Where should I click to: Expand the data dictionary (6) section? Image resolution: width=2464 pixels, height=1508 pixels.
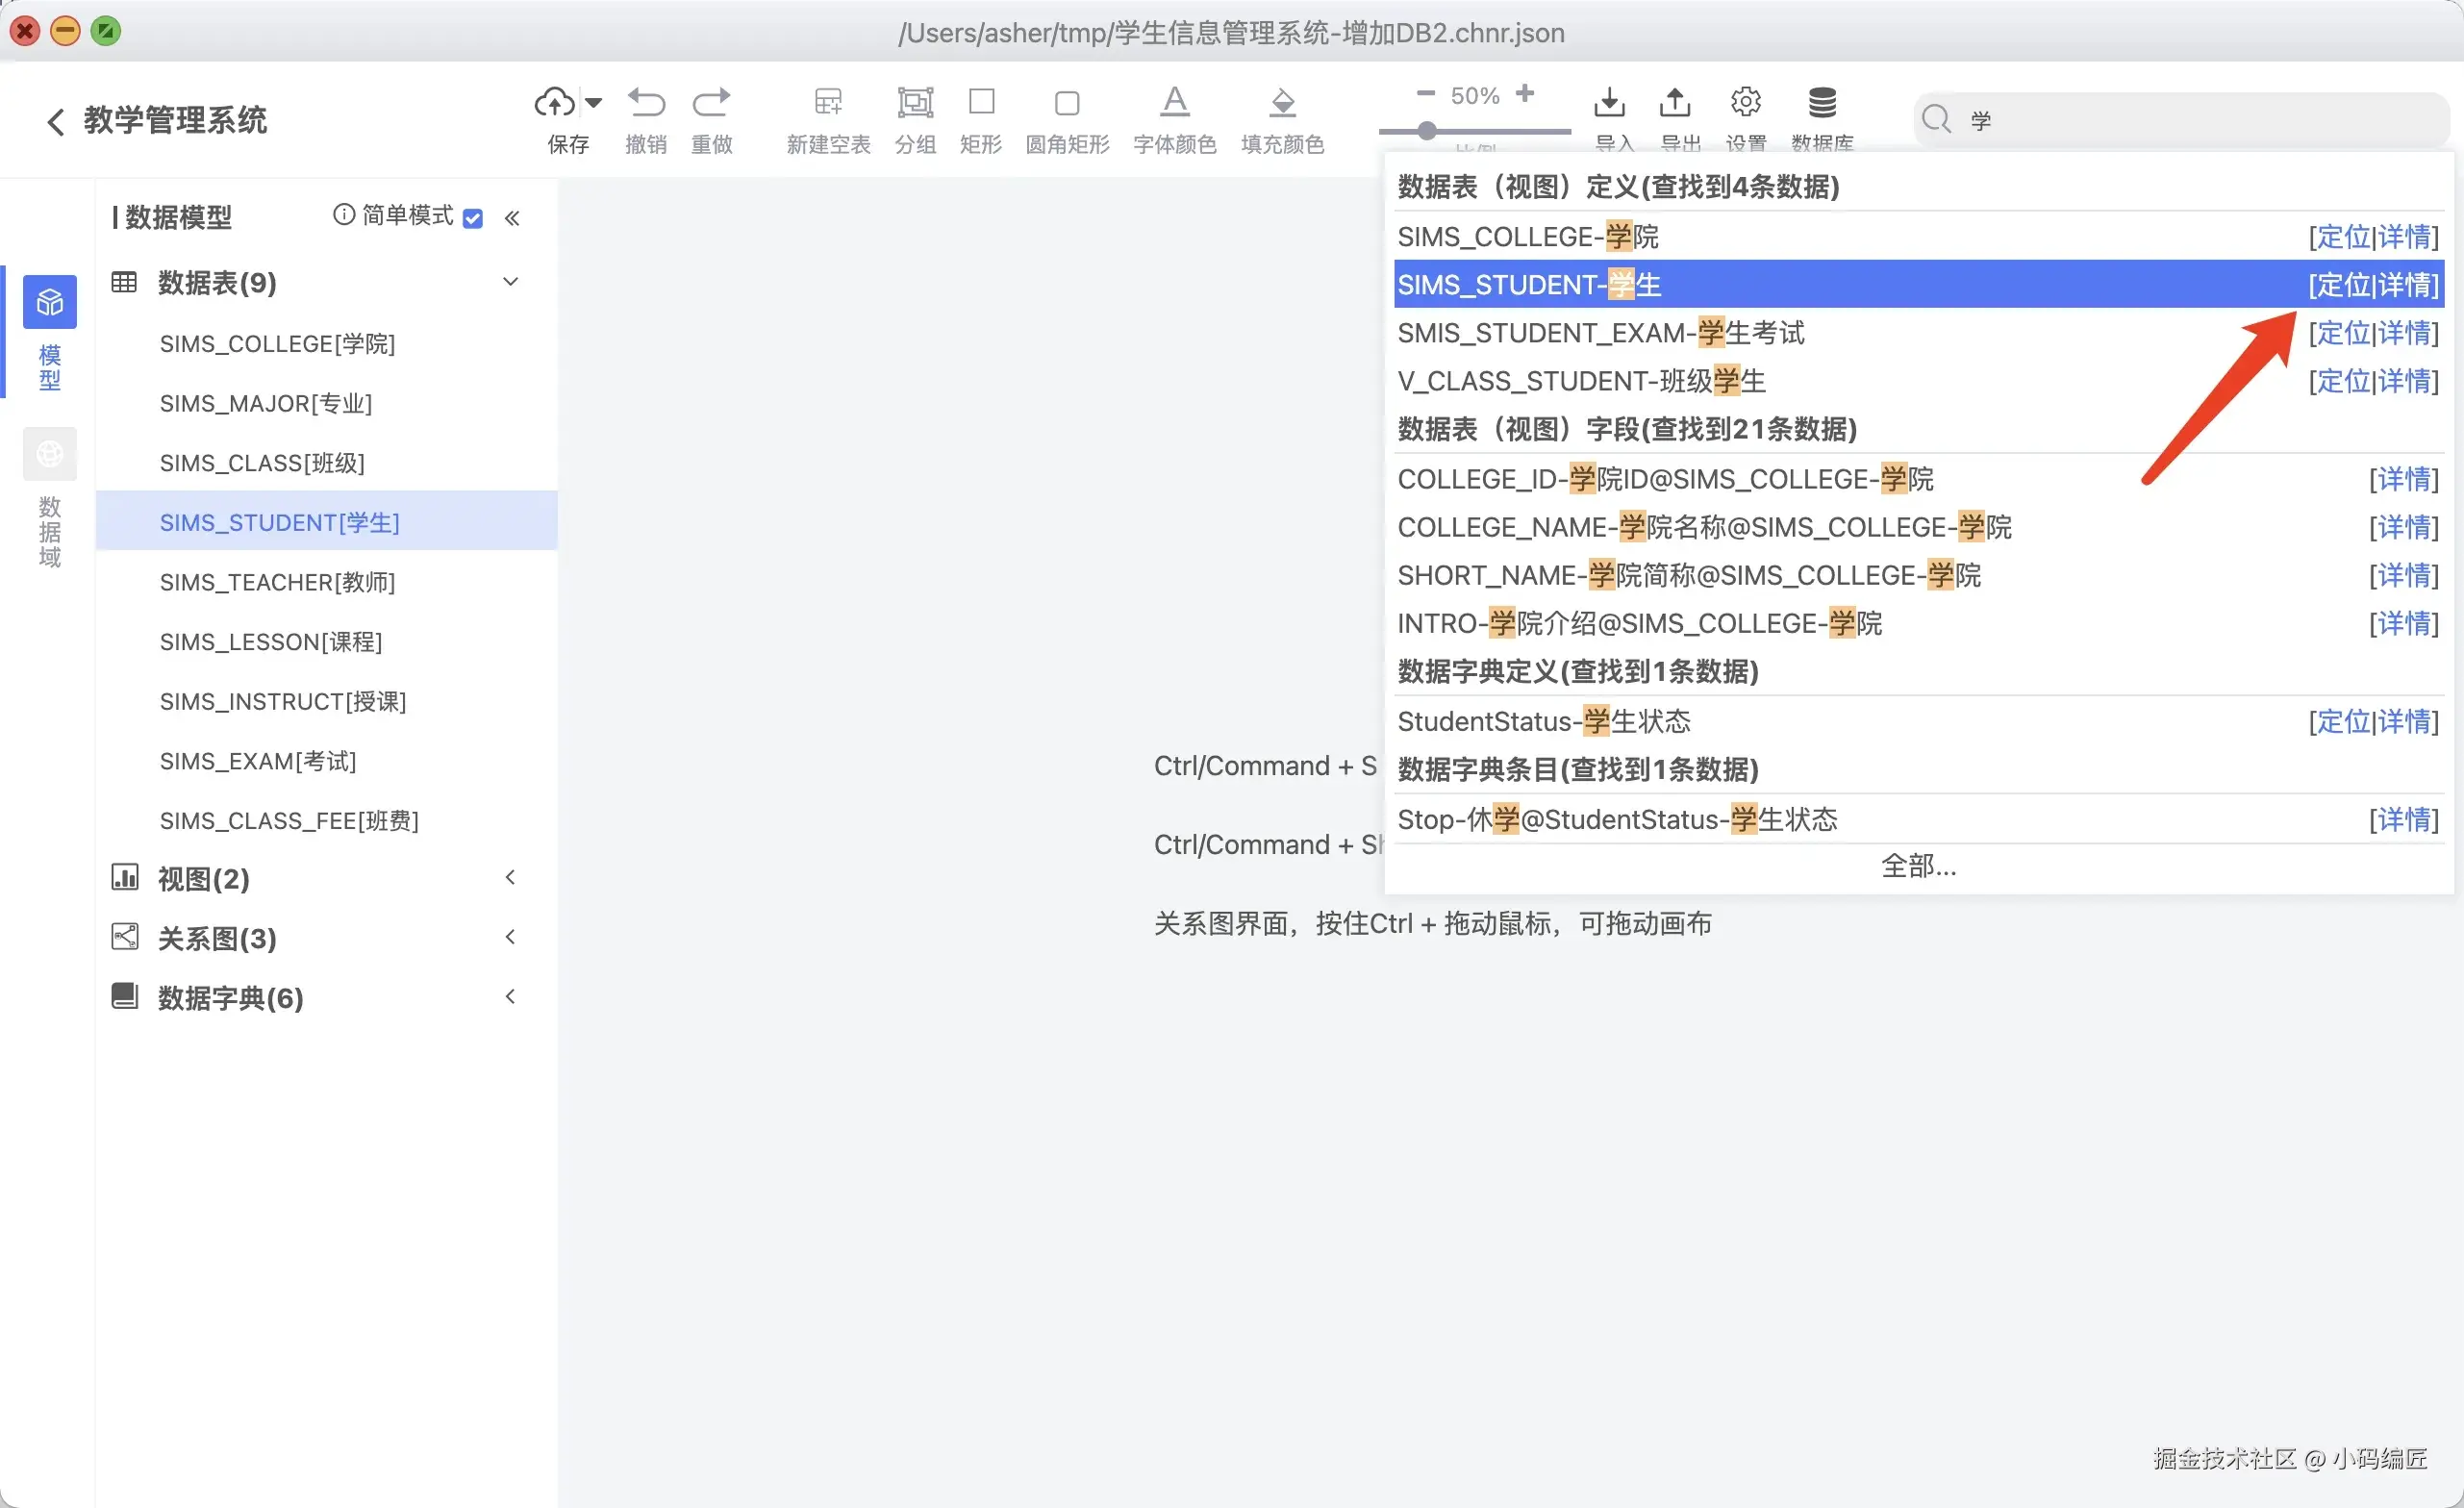[510, 997]
